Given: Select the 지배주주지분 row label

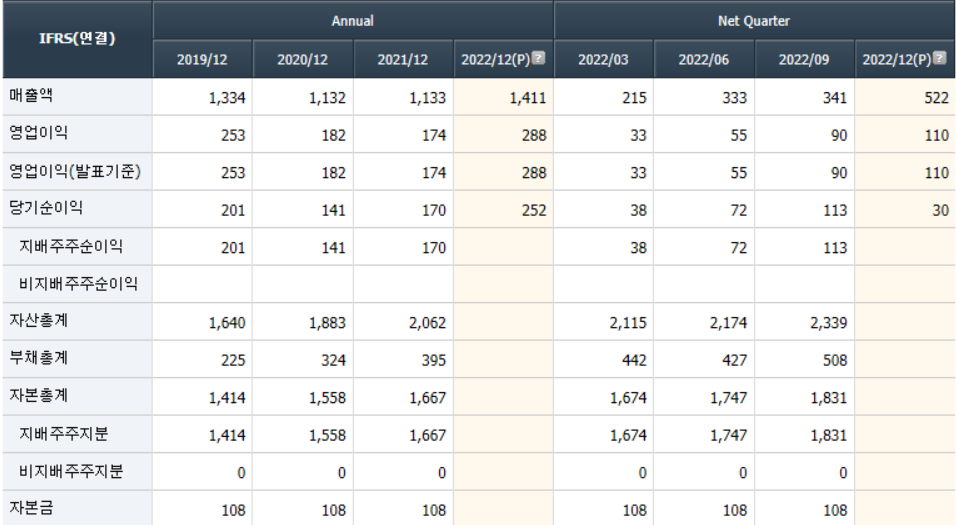Looking at the screenshot, I should pyautogui.click(x=63, y=434).
